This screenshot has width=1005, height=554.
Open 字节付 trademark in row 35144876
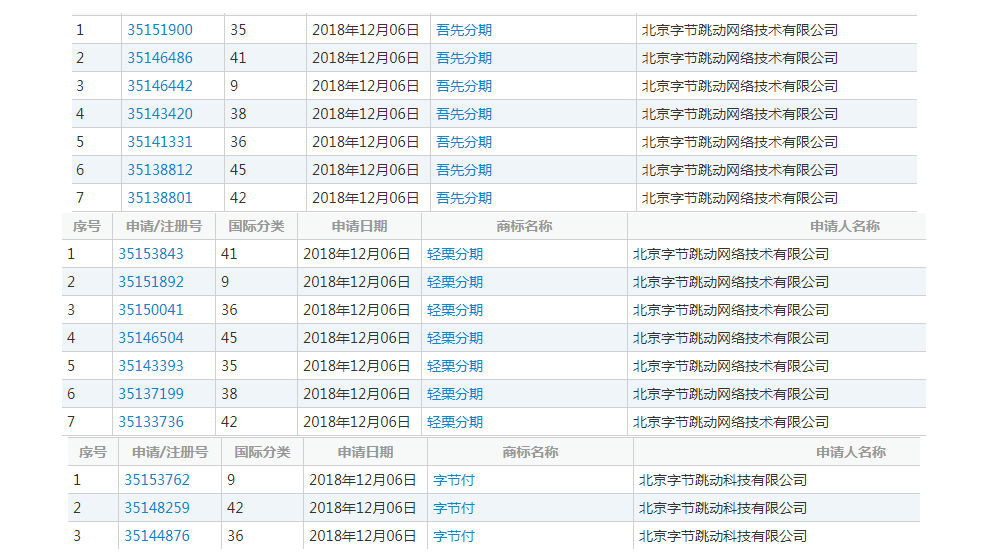coord(454,536)
